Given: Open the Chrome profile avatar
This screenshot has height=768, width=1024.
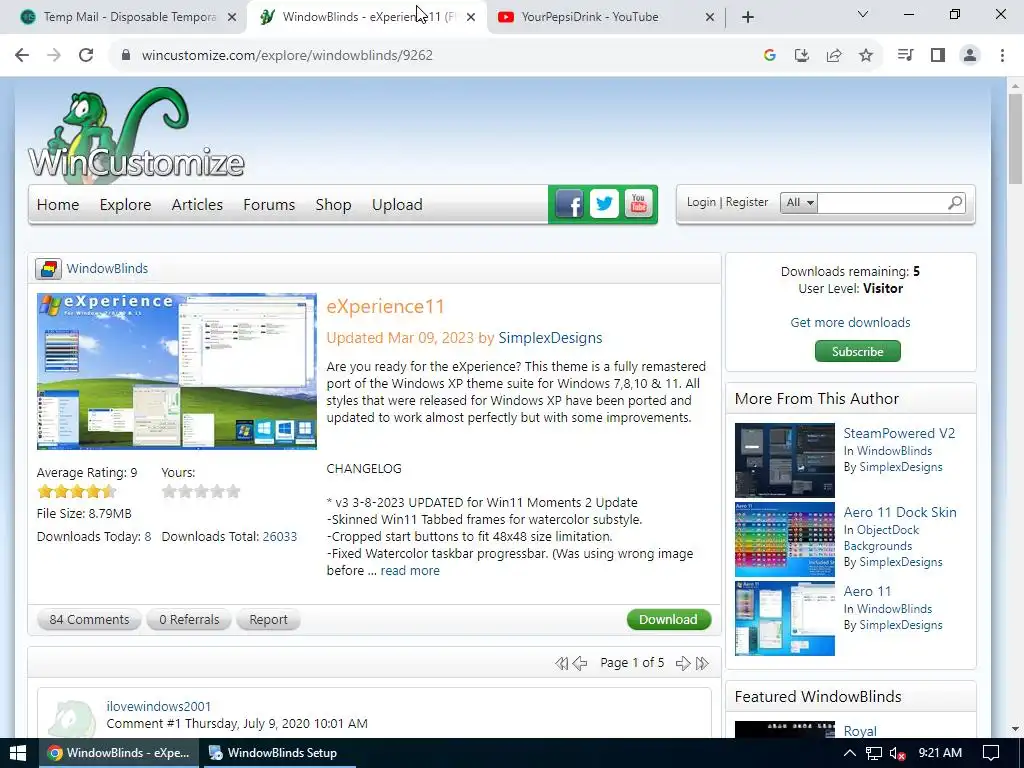Looking at the screenshot, I should (x=970, y=55).
